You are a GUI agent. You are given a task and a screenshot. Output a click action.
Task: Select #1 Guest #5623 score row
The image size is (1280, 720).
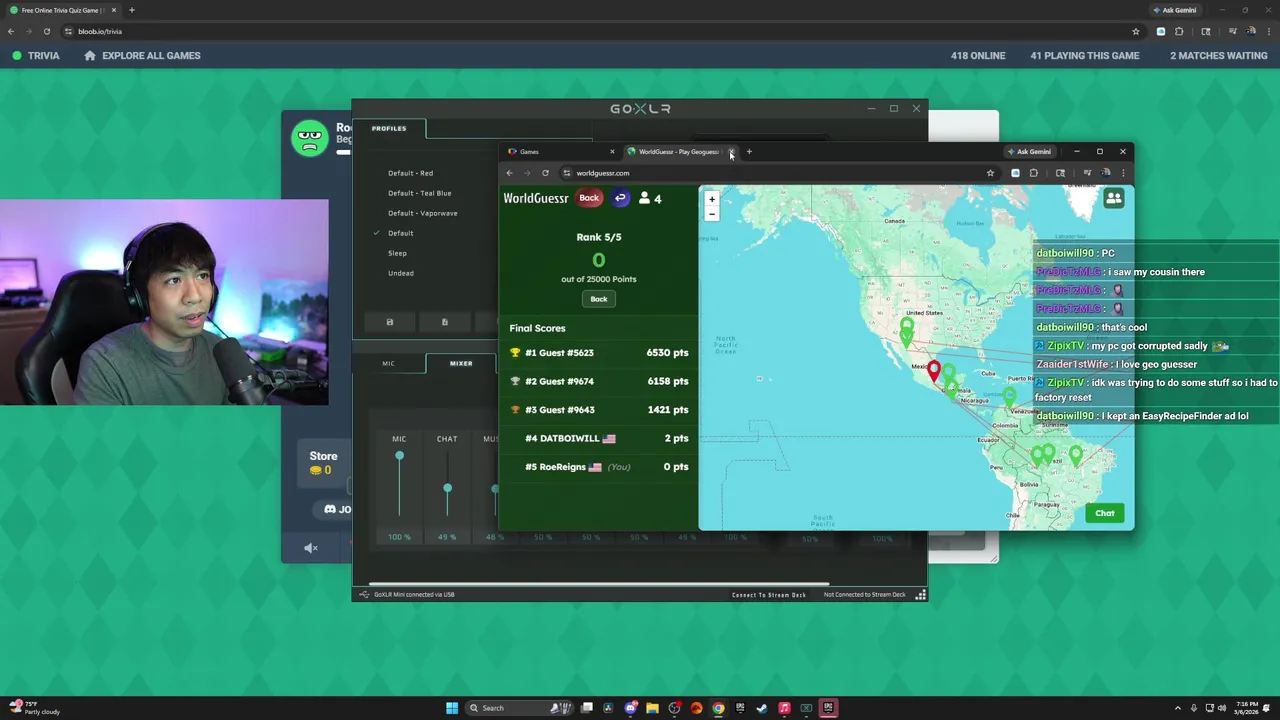(598, 353)
